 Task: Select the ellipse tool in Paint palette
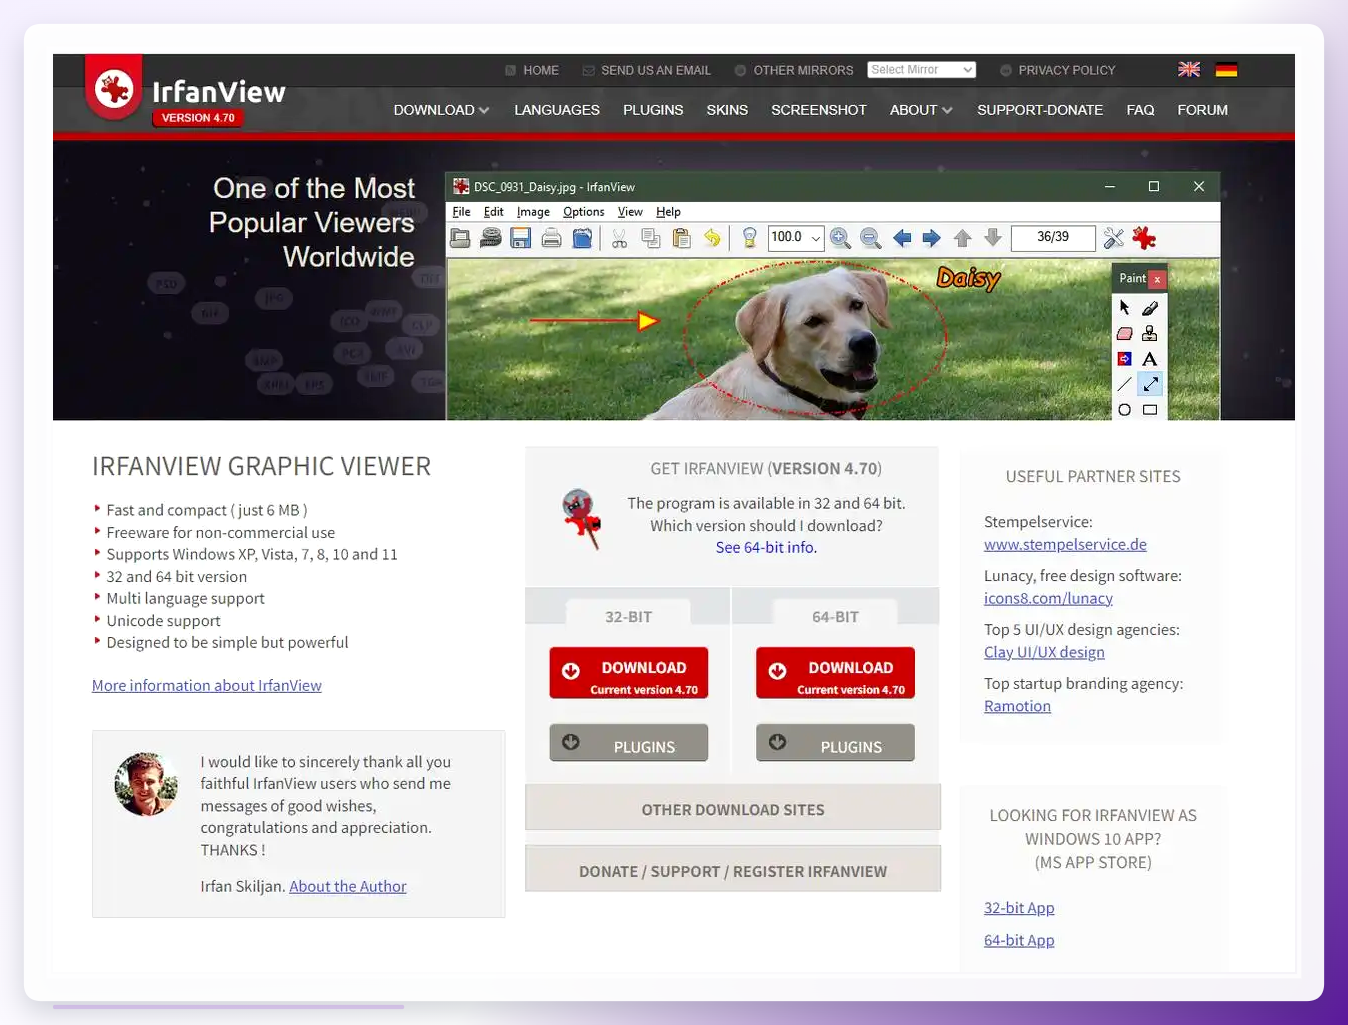1125,410
